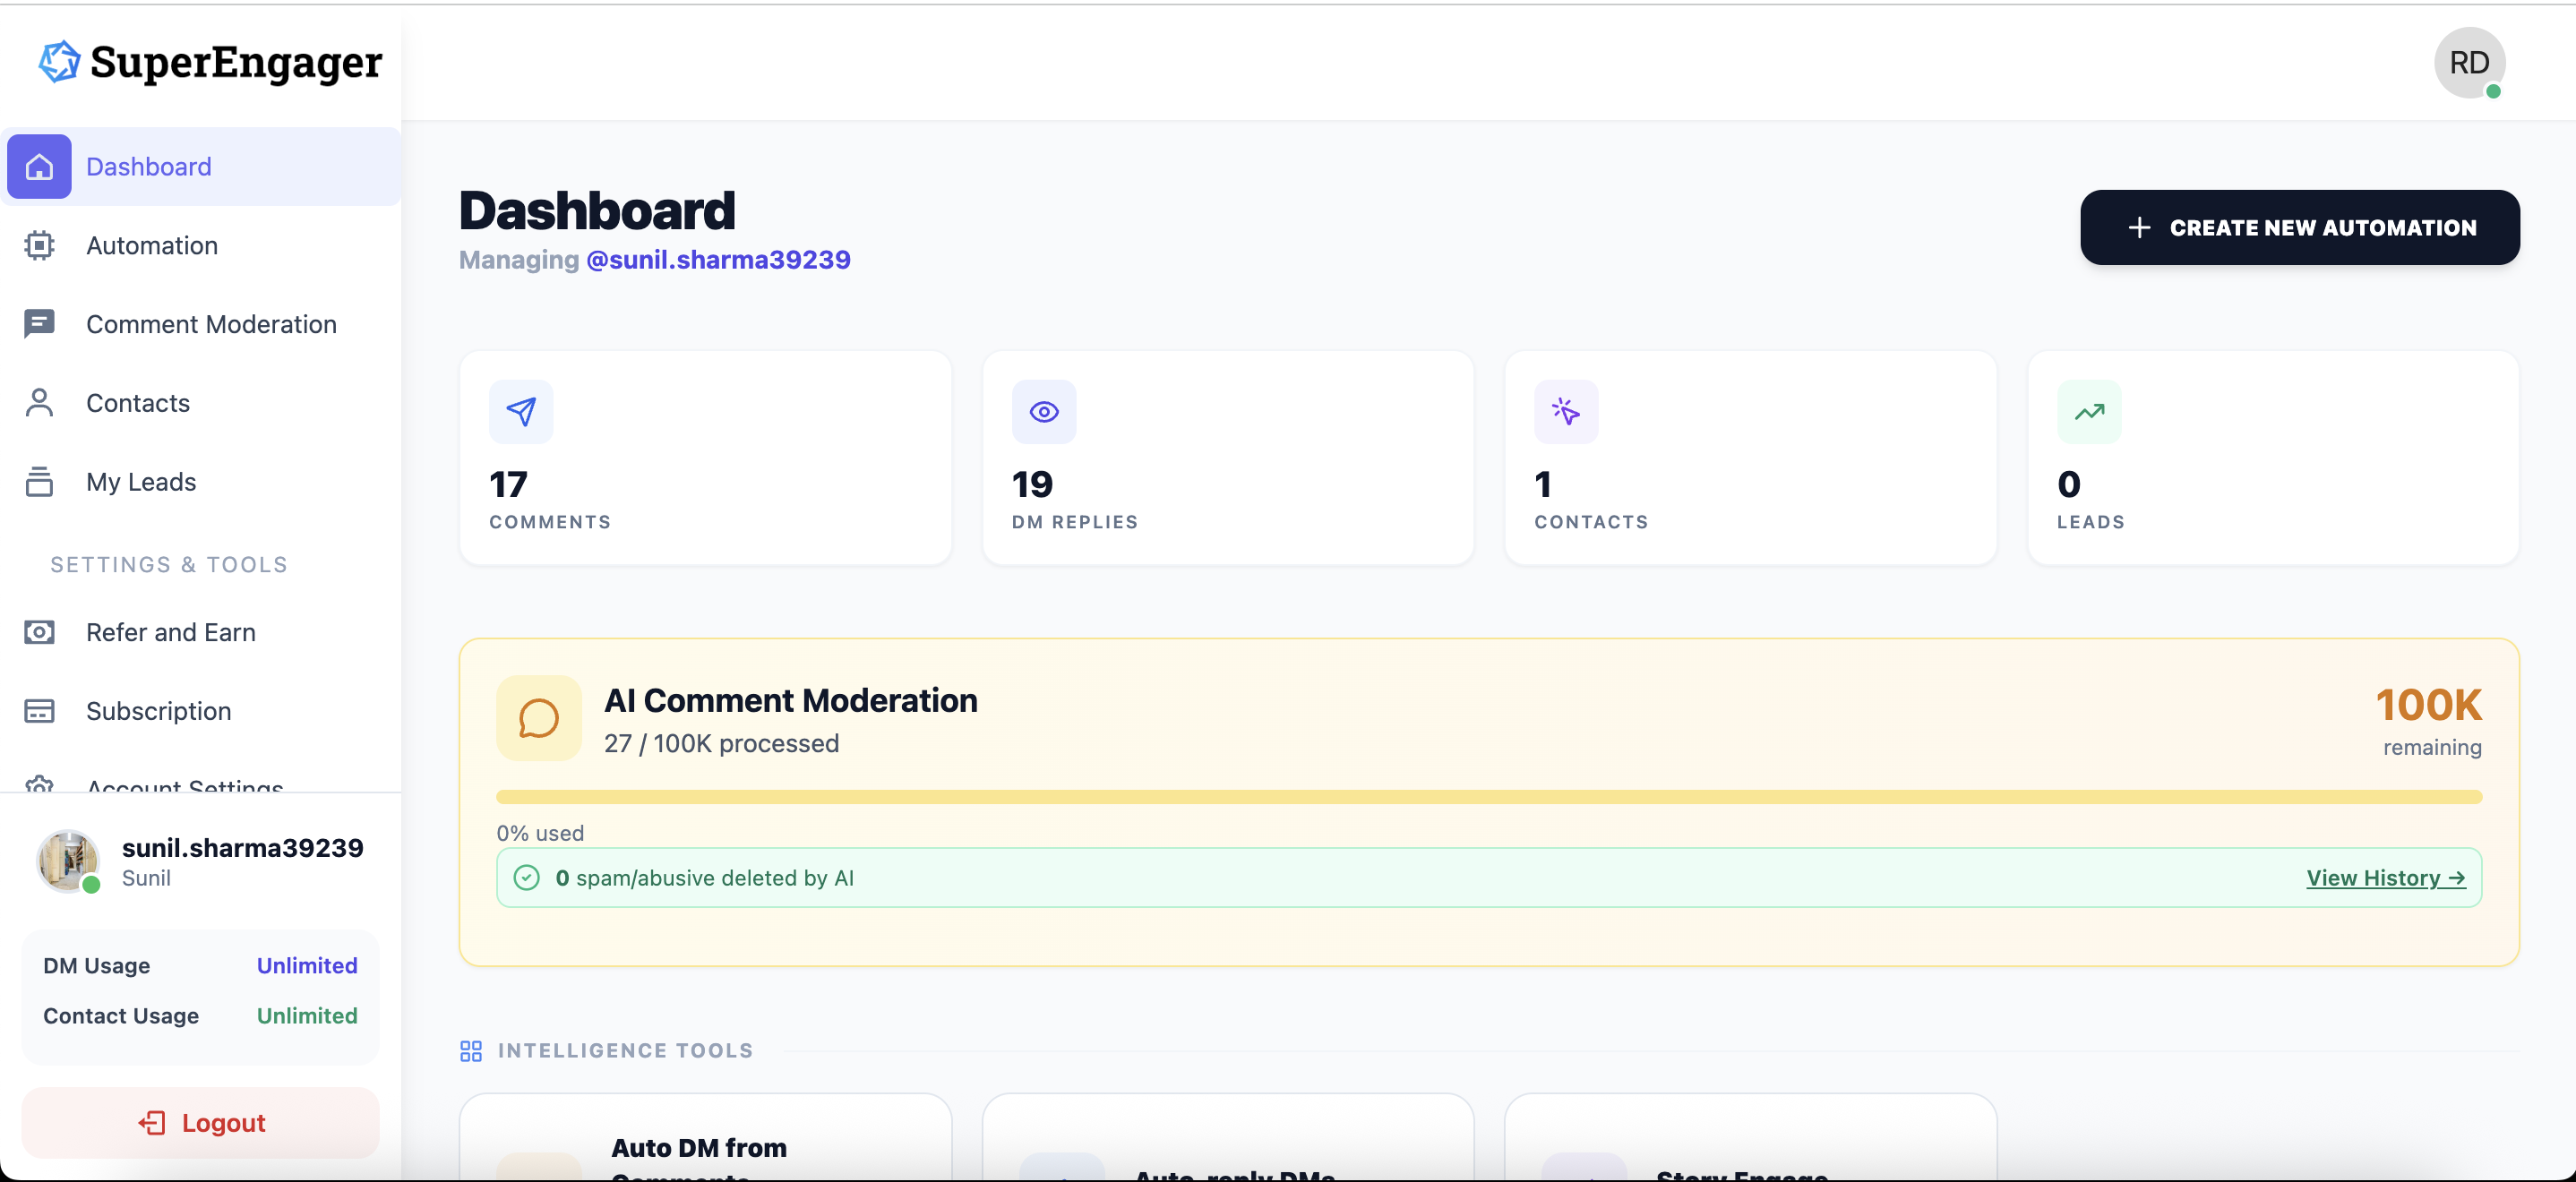
Task: Open the 0 Leads stat card
Action: (2273, 458)
